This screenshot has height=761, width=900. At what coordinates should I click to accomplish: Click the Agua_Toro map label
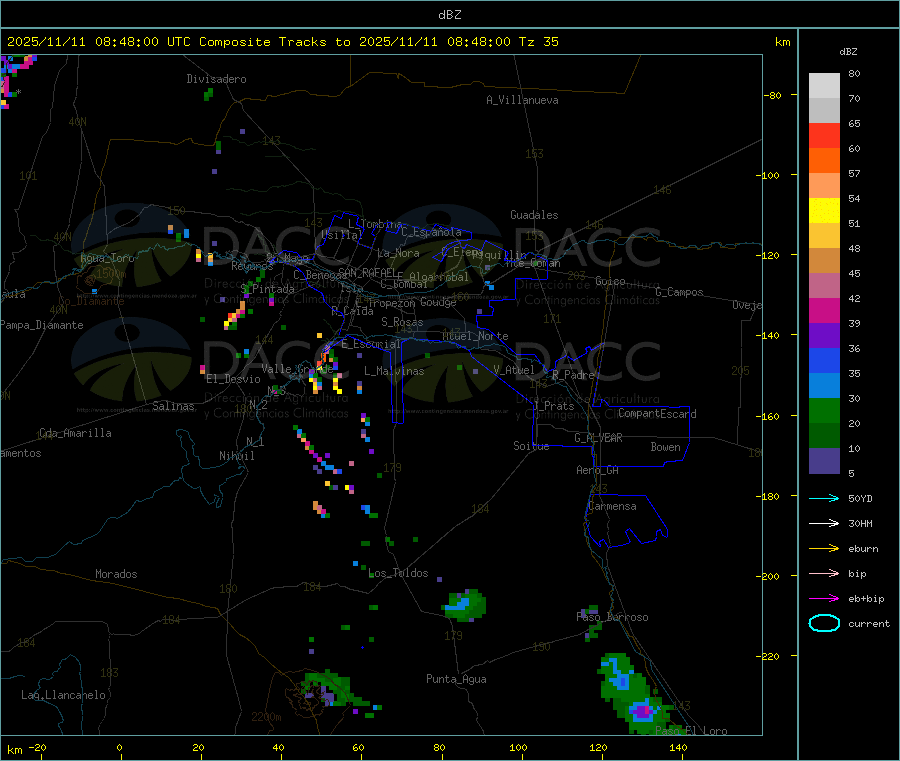(x=107, y=258)
